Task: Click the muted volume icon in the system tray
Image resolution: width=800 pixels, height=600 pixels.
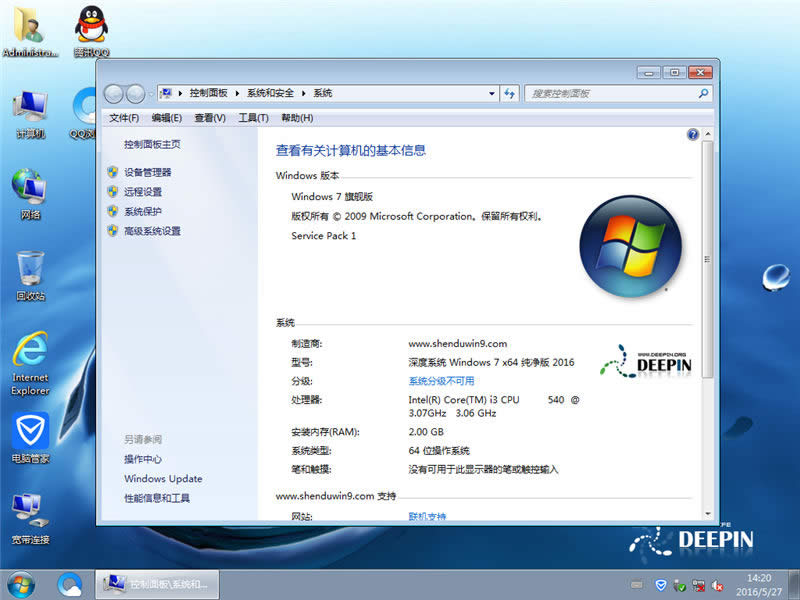Action: 715,586
